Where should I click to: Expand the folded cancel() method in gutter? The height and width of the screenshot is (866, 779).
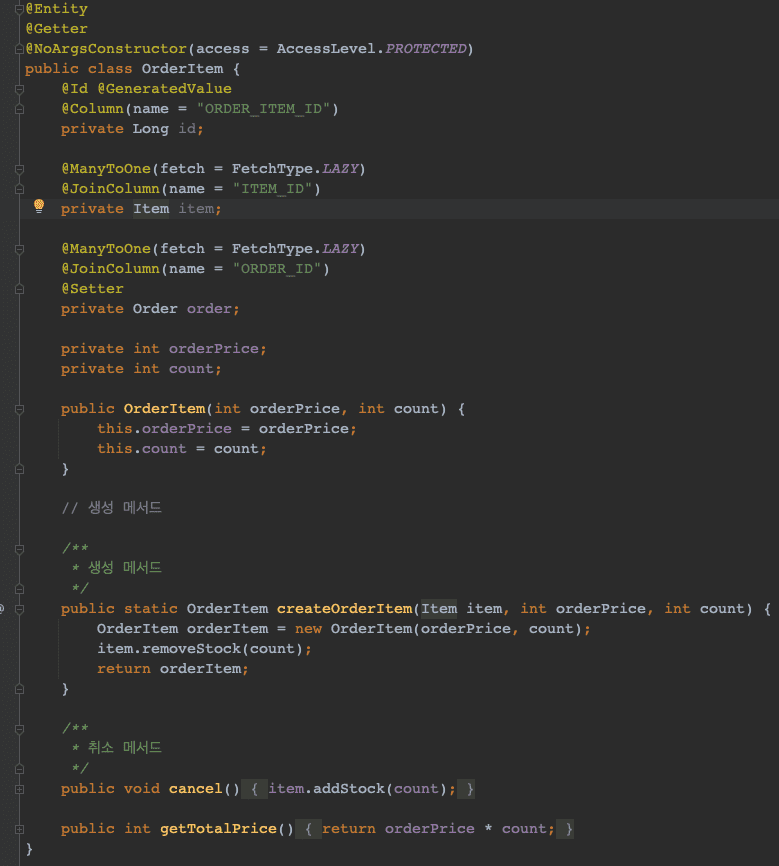19,789
